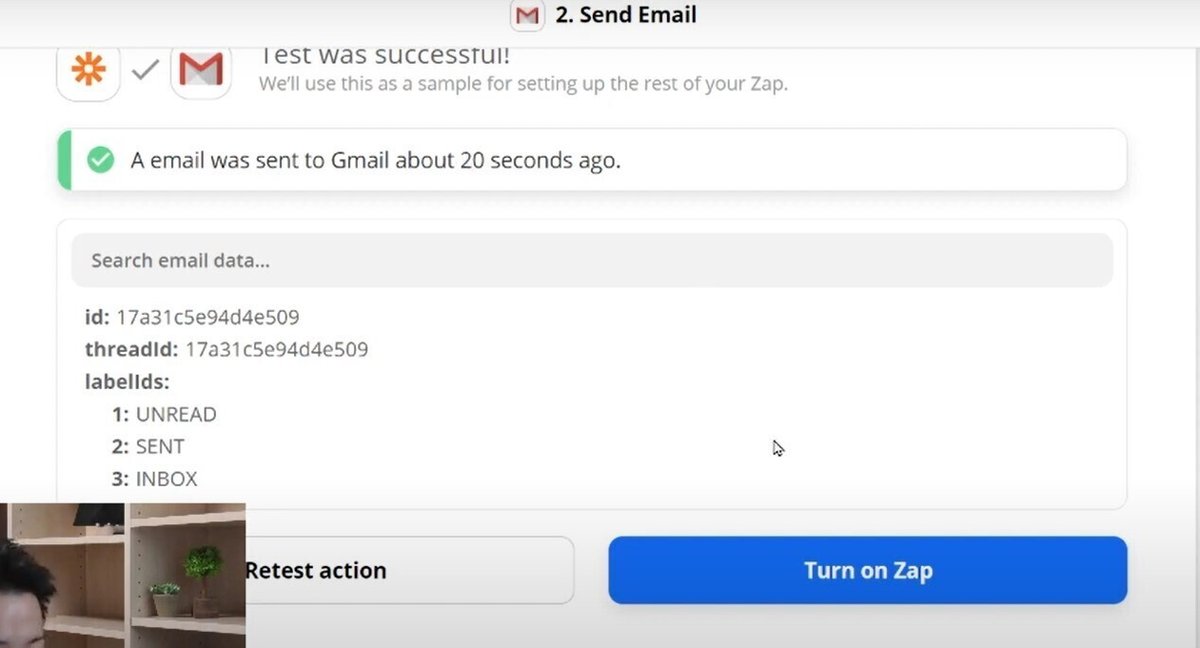Click the gray checkmark between app icons

pos(146,70)
